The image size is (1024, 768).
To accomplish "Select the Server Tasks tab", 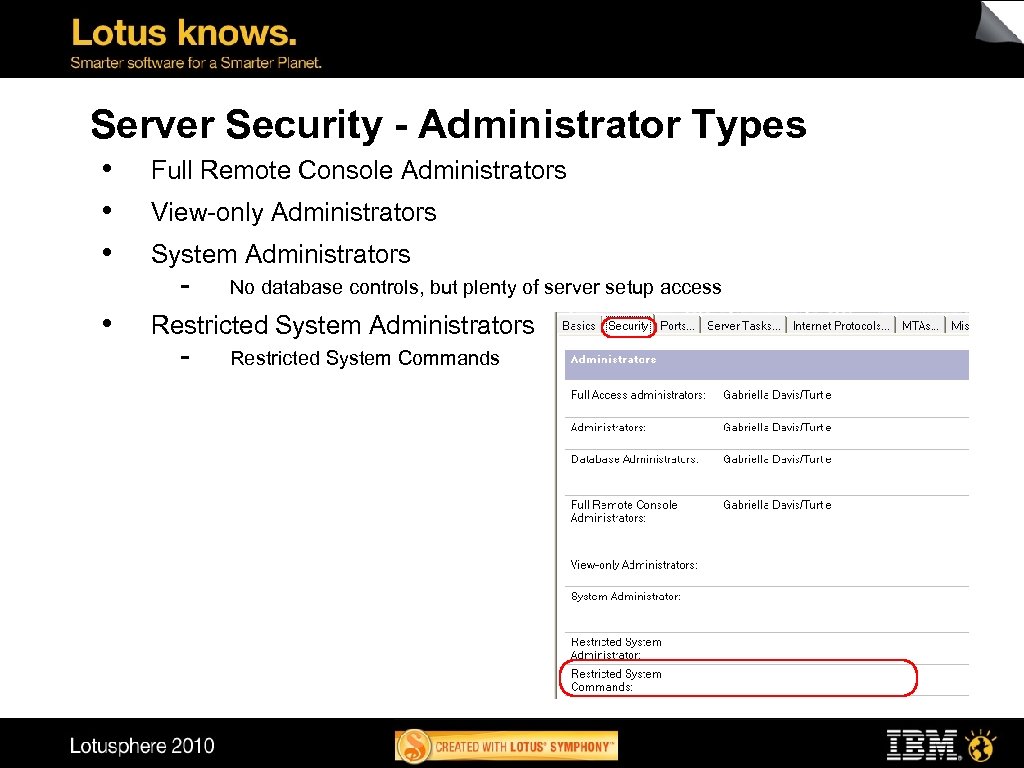I will click(x=744, y=325).
